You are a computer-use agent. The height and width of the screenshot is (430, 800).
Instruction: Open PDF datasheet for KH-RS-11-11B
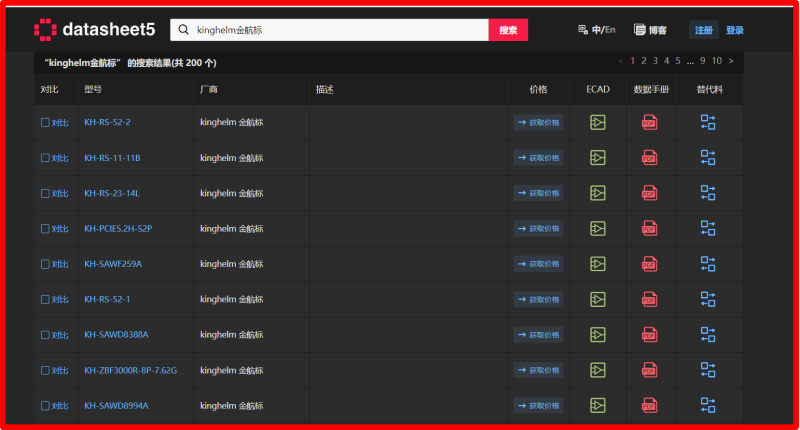649,158
